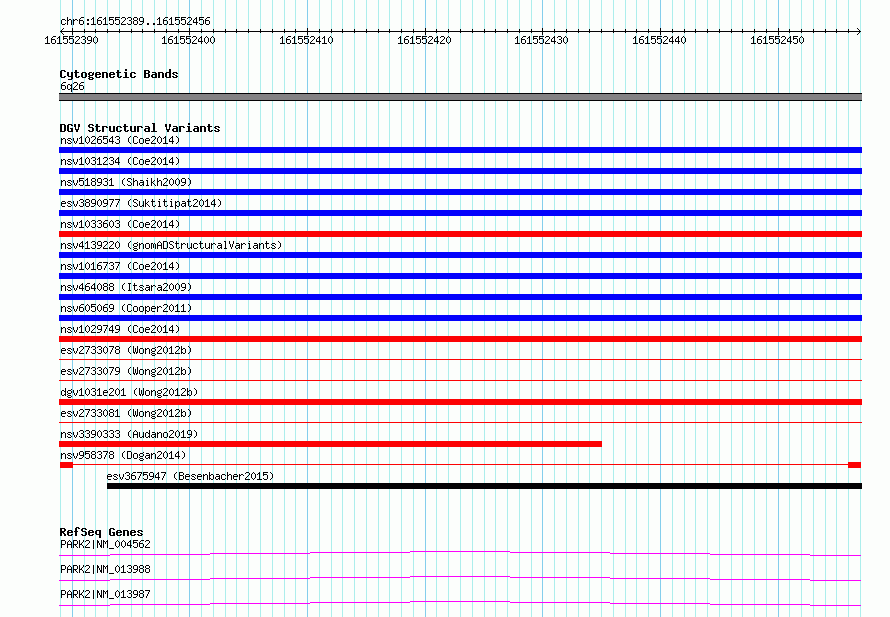Open the RefSeq Genes track title
Viewport: 890px width, 617px height.
click(x=101, y=532)
